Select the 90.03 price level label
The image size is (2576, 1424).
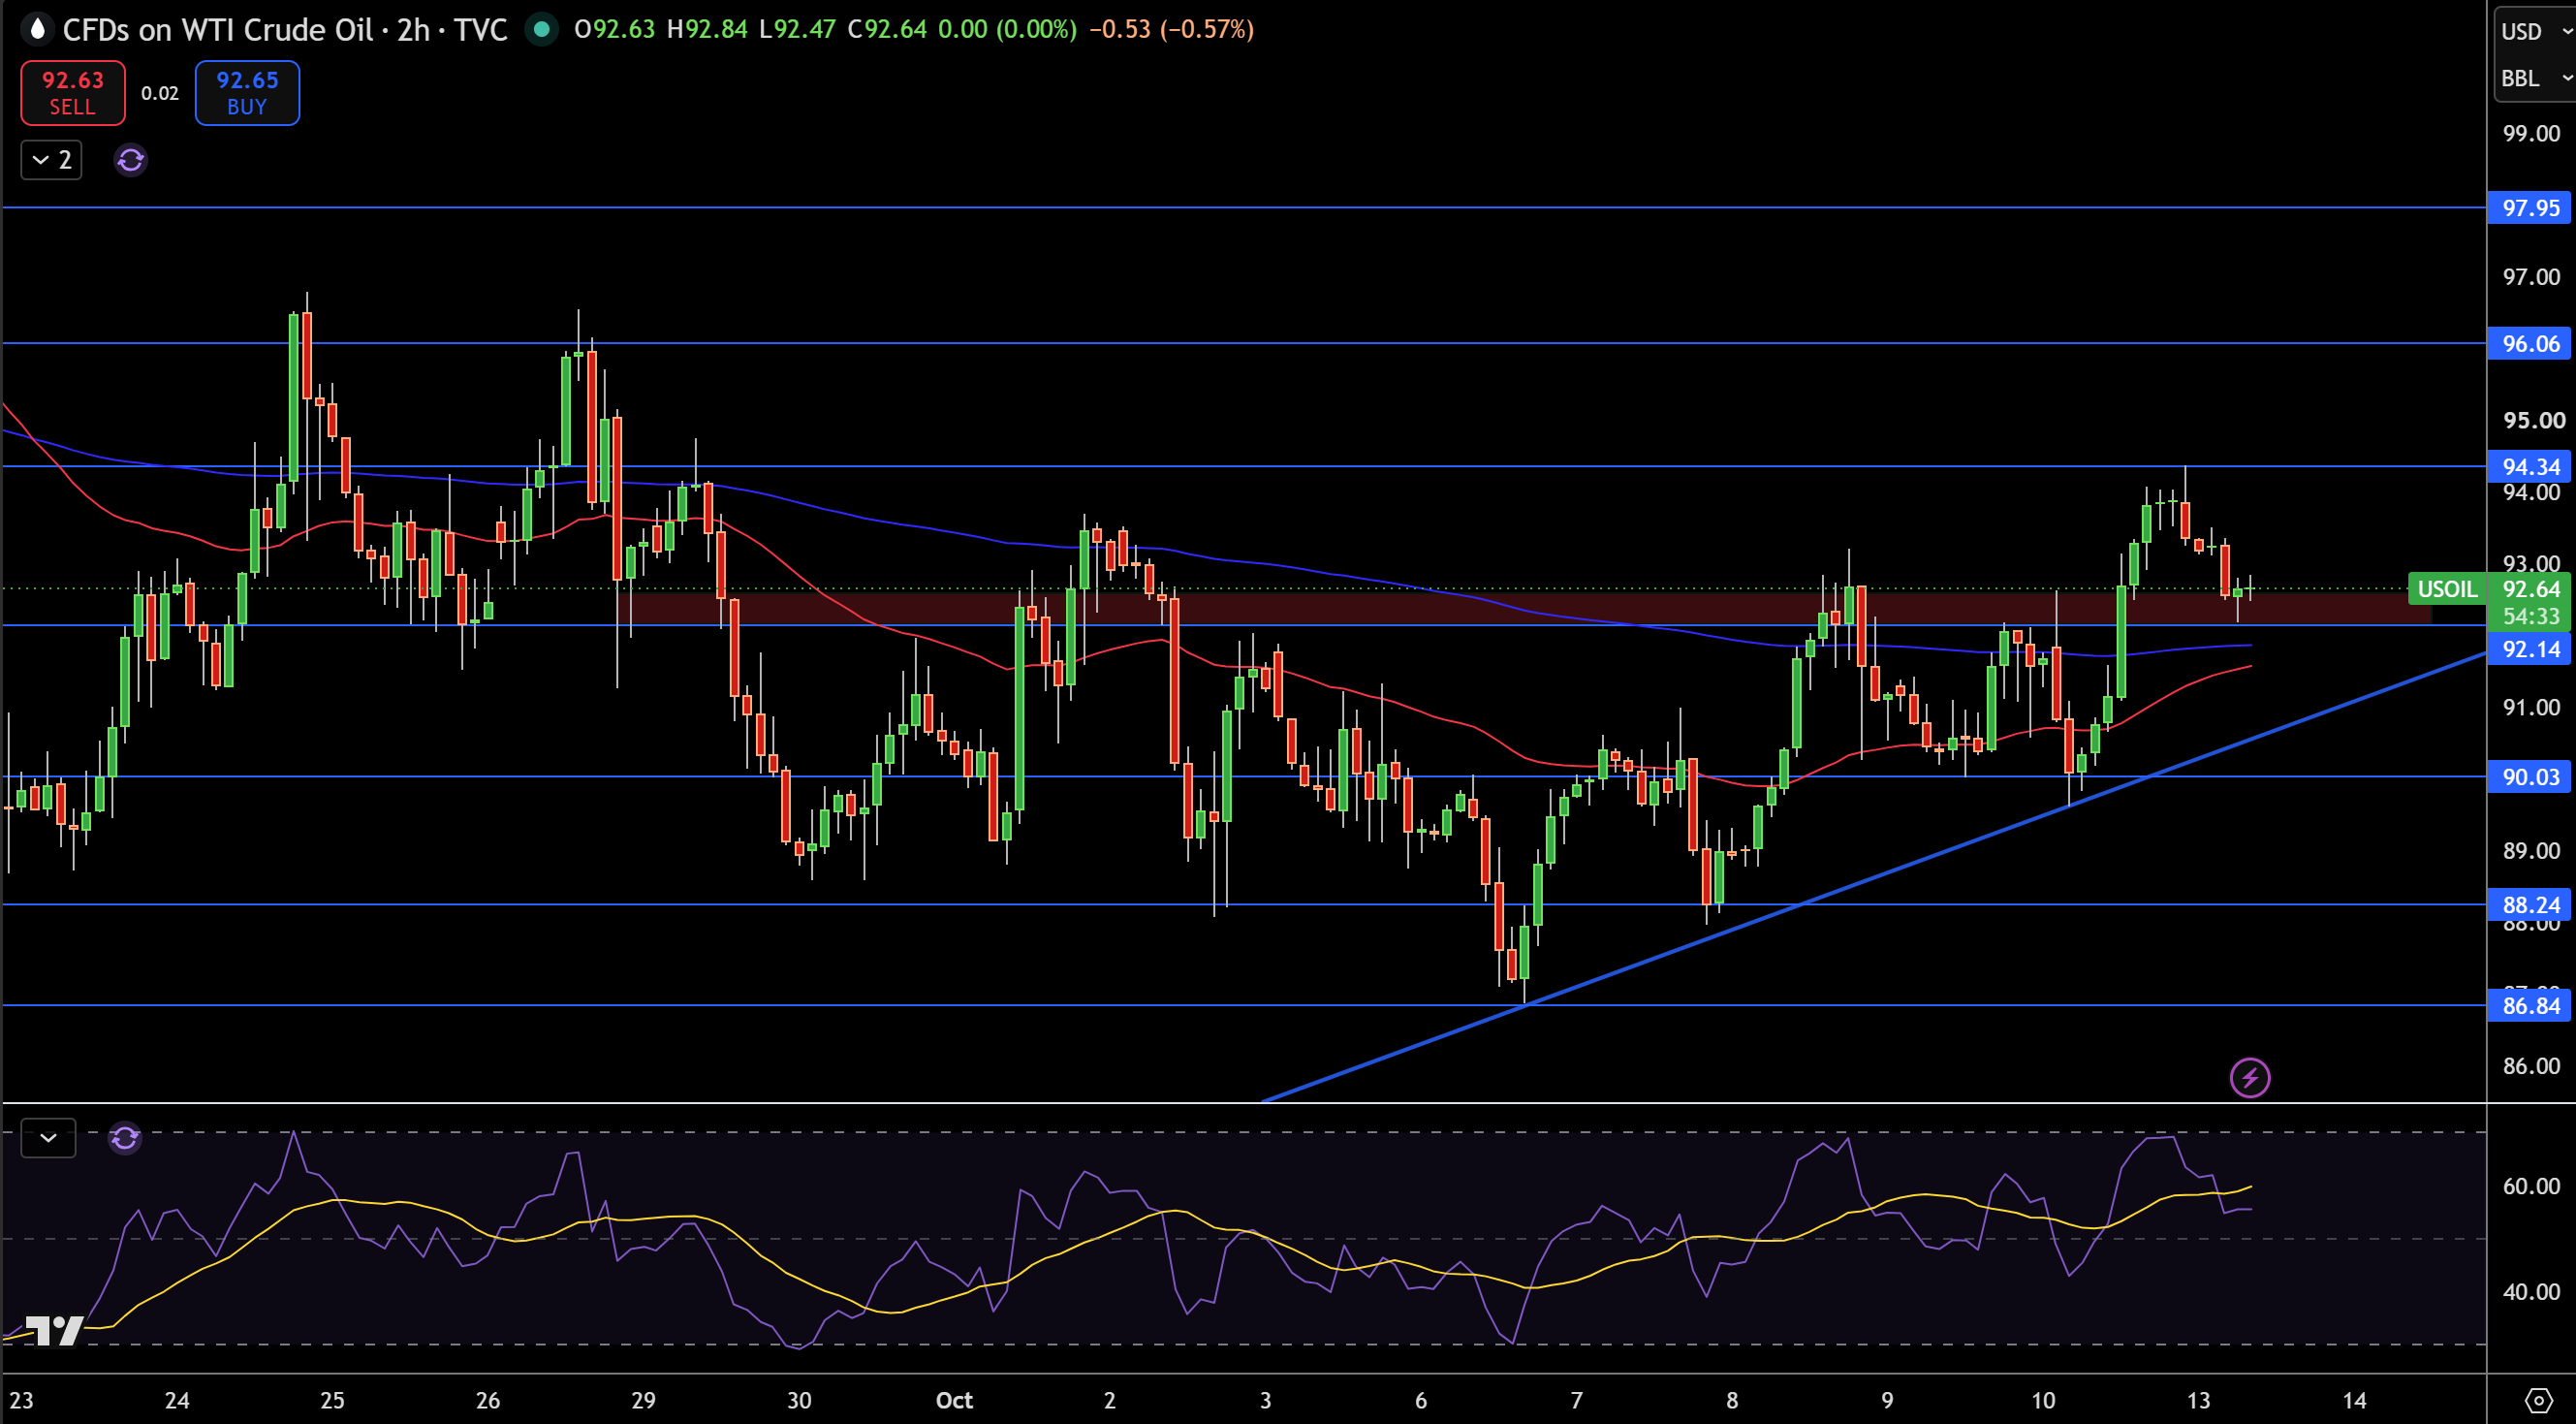[x=2531, y=777]
